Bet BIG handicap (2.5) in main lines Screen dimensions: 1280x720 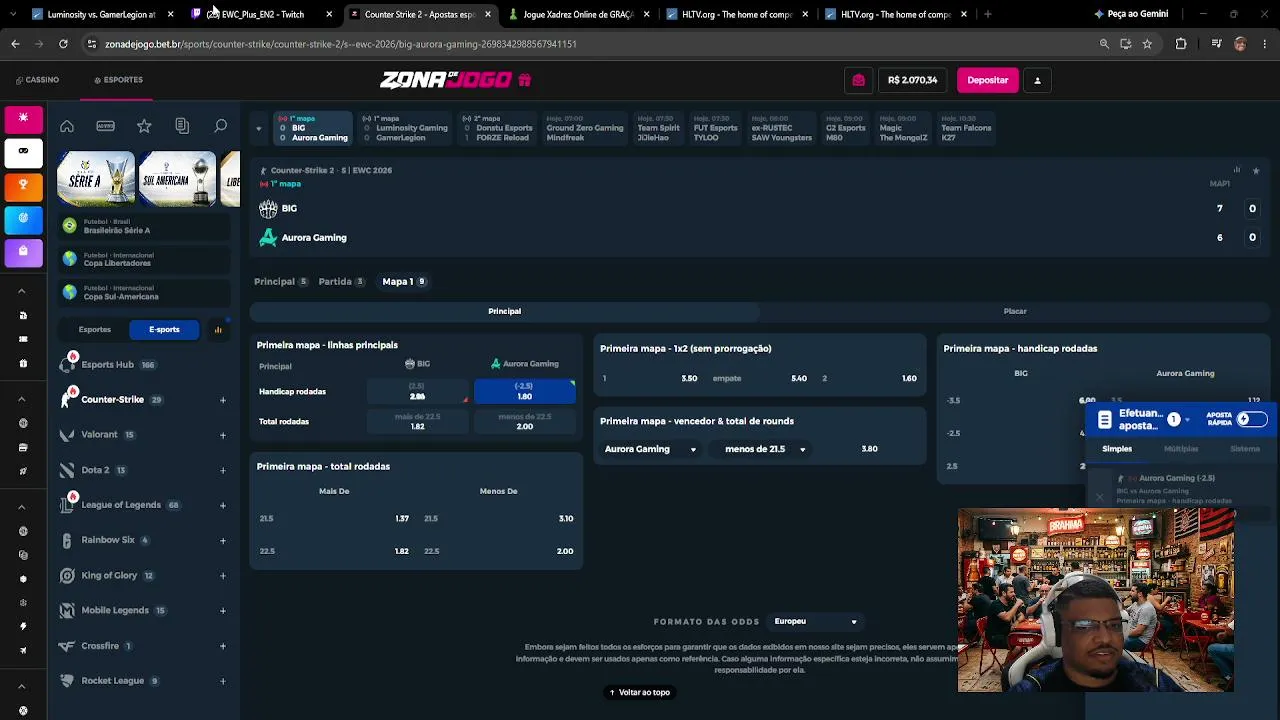[x=417, y=391]
